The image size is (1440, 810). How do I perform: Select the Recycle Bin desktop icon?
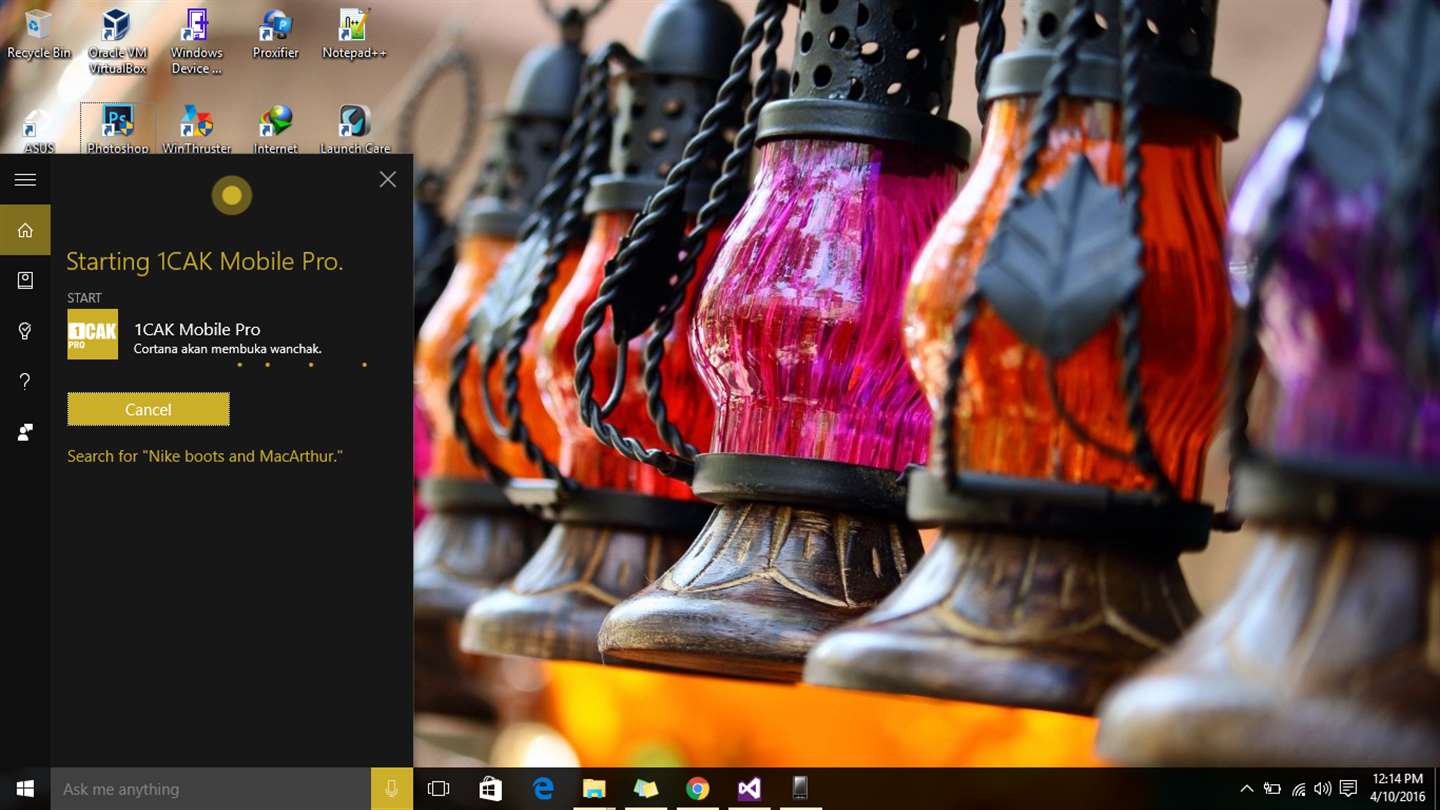click(39, 34)
